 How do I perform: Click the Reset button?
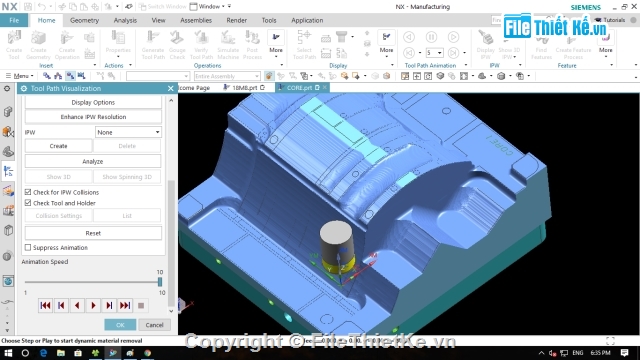click(x=93, y=233)
